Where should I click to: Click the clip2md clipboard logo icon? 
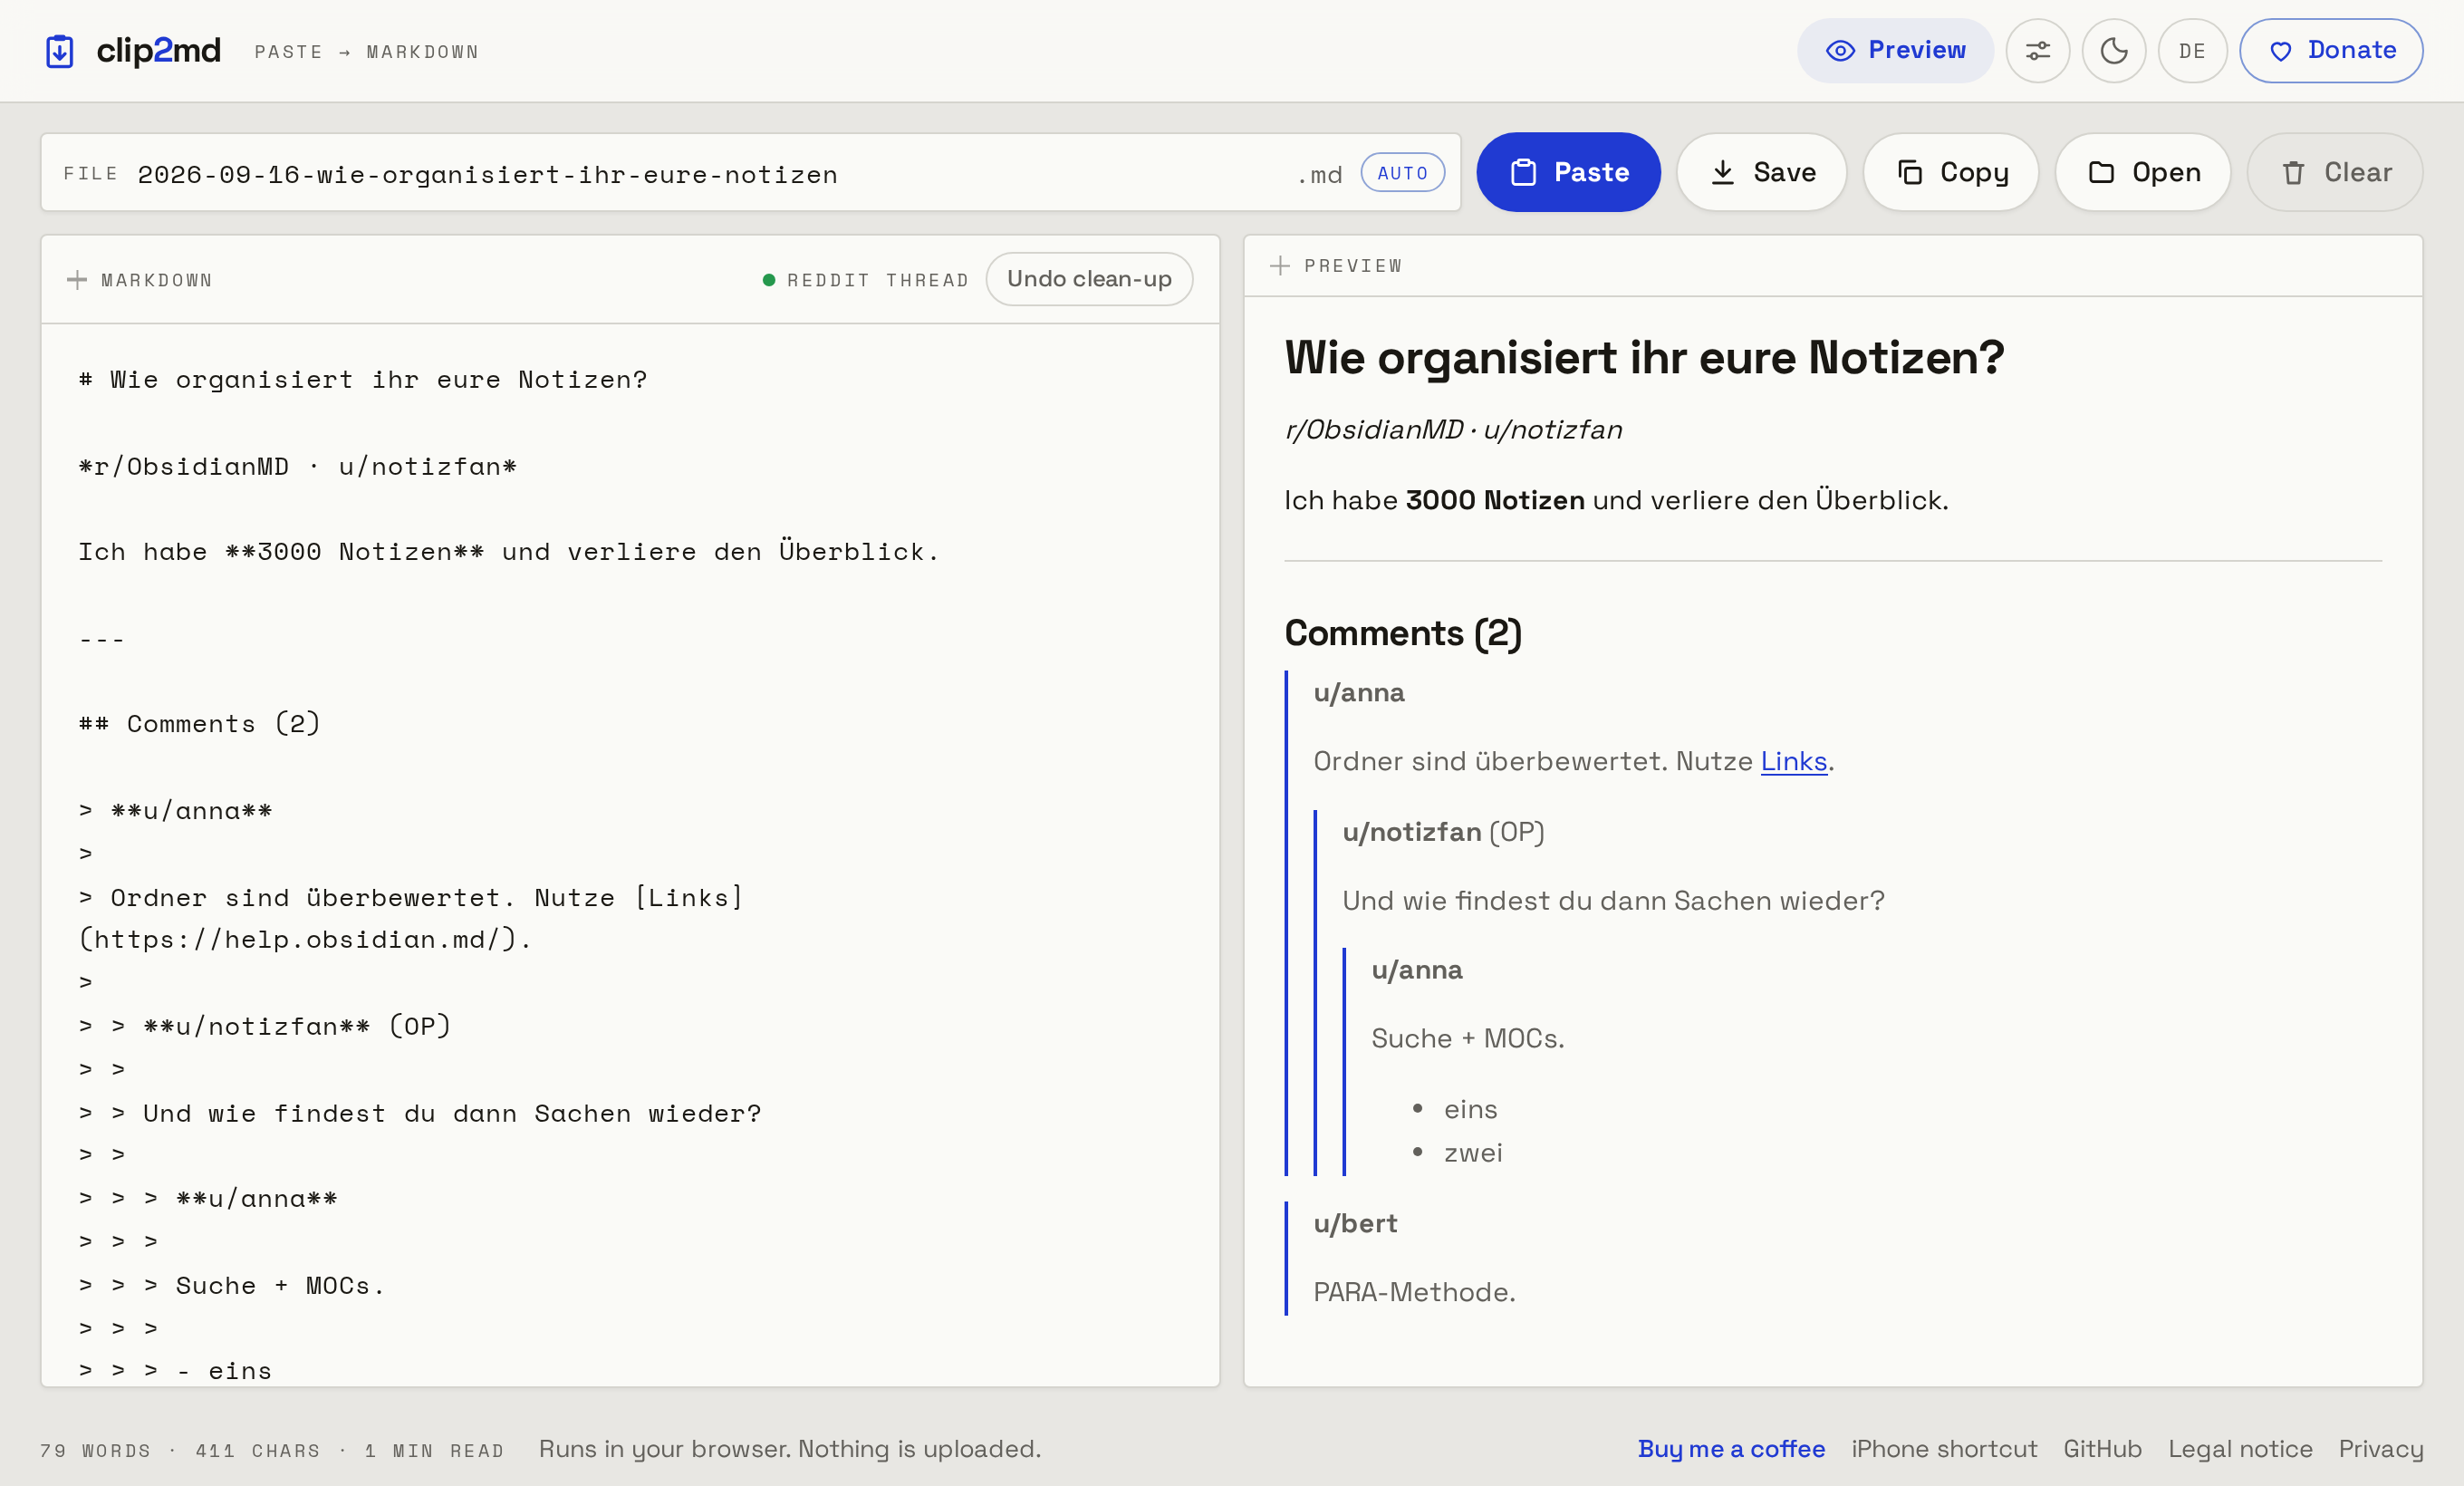60,51
